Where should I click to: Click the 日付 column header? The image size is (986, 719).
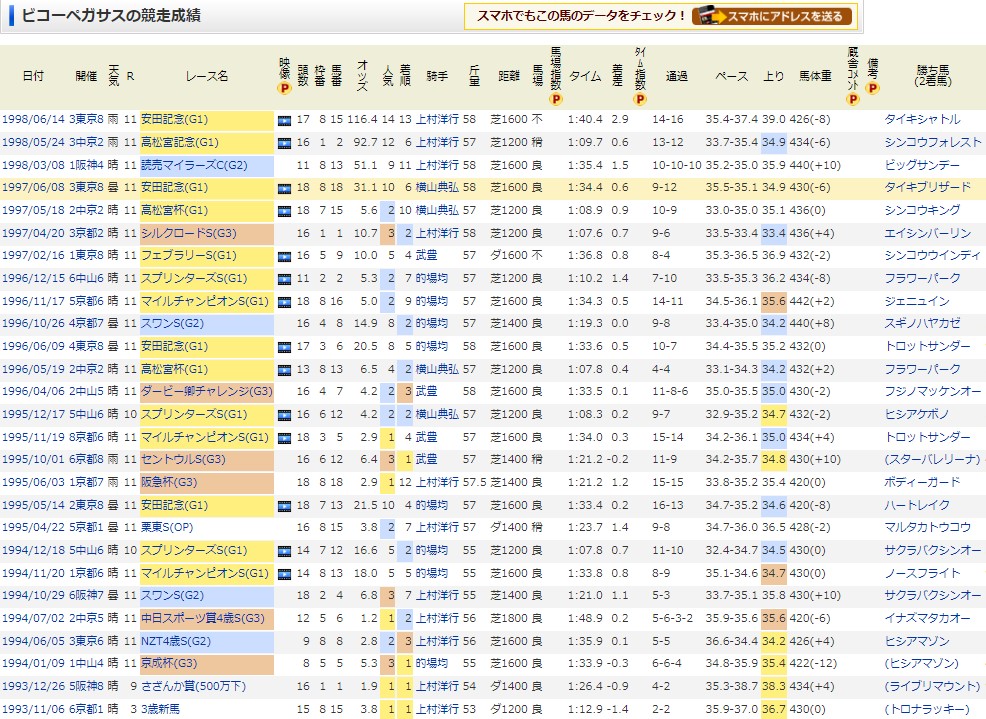click(33, 76)
